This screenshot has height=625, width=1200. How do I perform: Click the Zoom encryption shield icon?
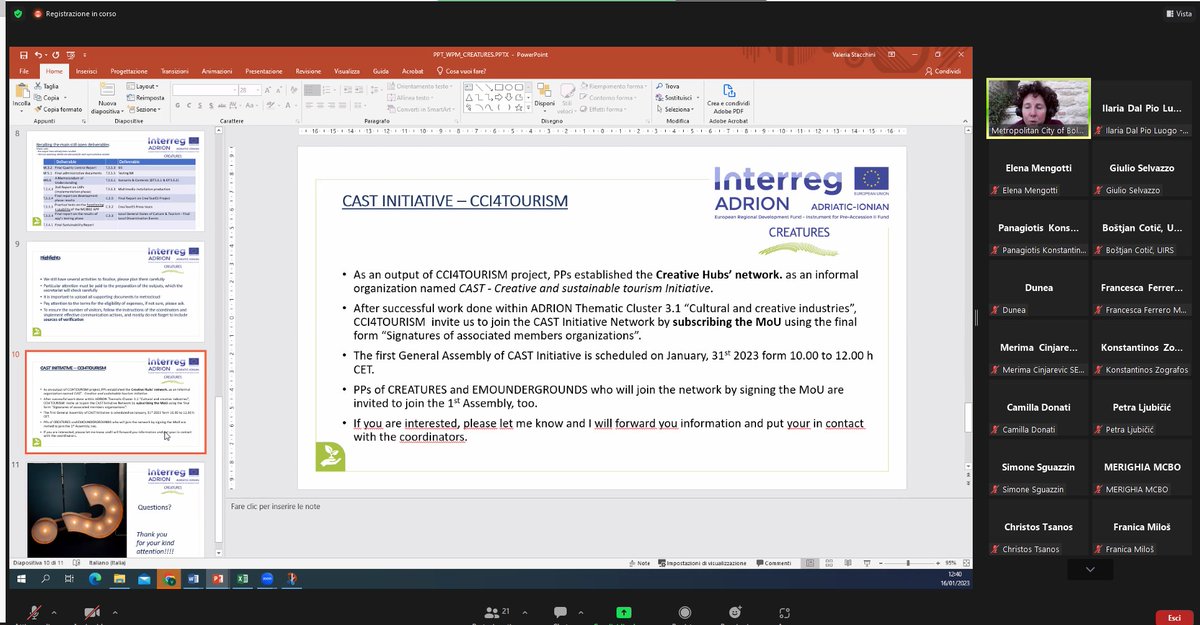click(x=19, y=14)
